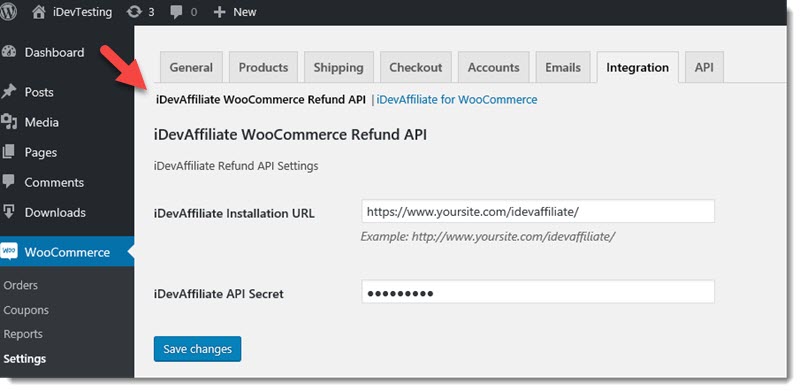The height and width of the screenshot is (391, 800).
Task: Go to Dashboard in sidebar
Action: click(55, 52)
